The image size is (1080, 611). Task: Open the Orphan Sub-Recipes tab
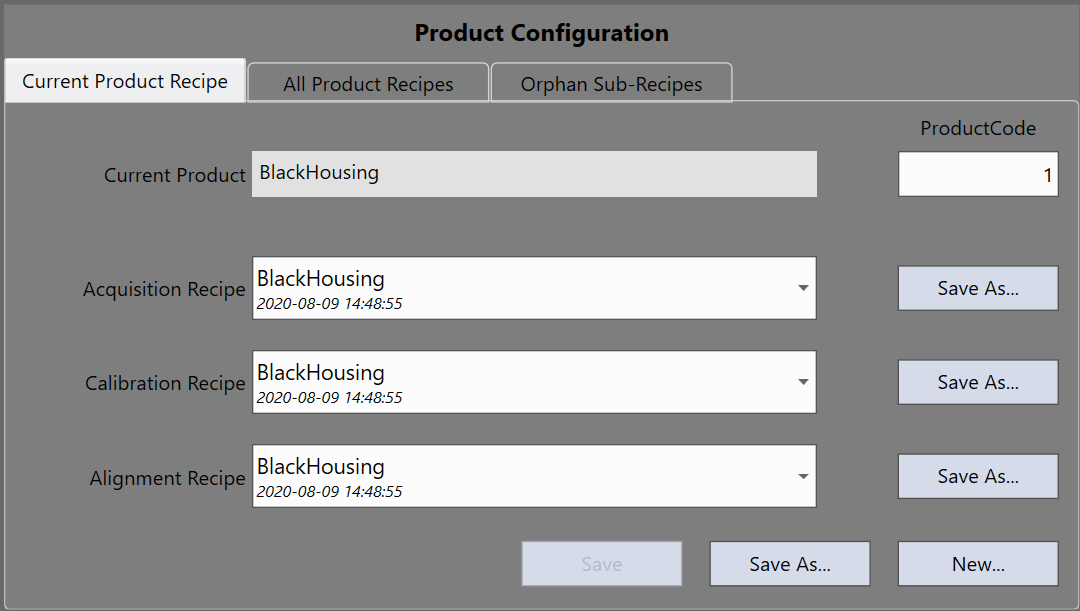(611, 84)
